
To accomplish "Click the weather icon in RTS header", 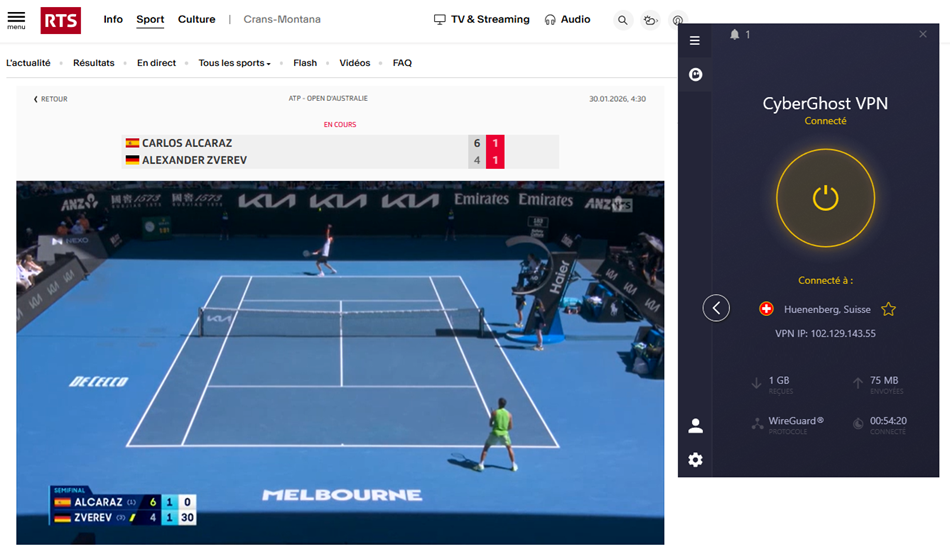I will [650, 20].
